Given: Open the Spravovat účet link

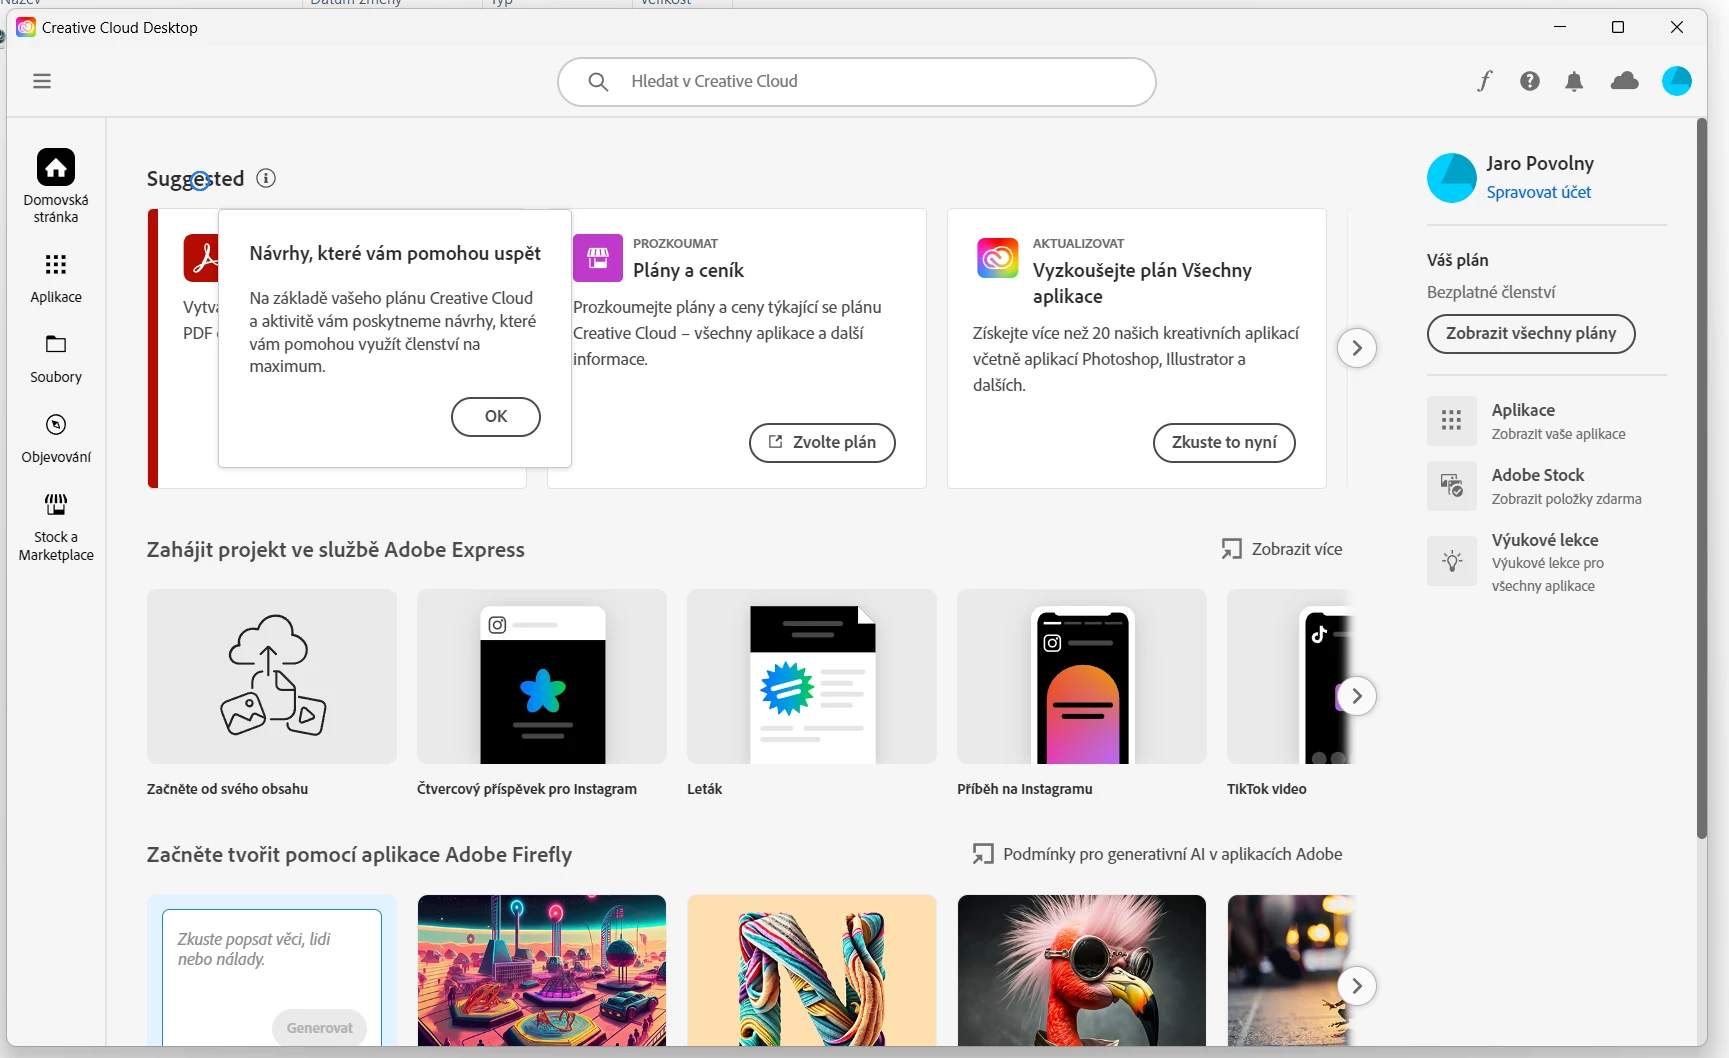Looking at the screenshot, I should coord(1538,192).
